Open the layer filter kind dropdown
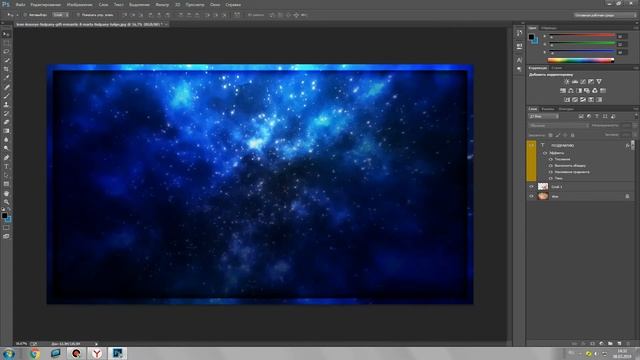 (x=544, y=117)
